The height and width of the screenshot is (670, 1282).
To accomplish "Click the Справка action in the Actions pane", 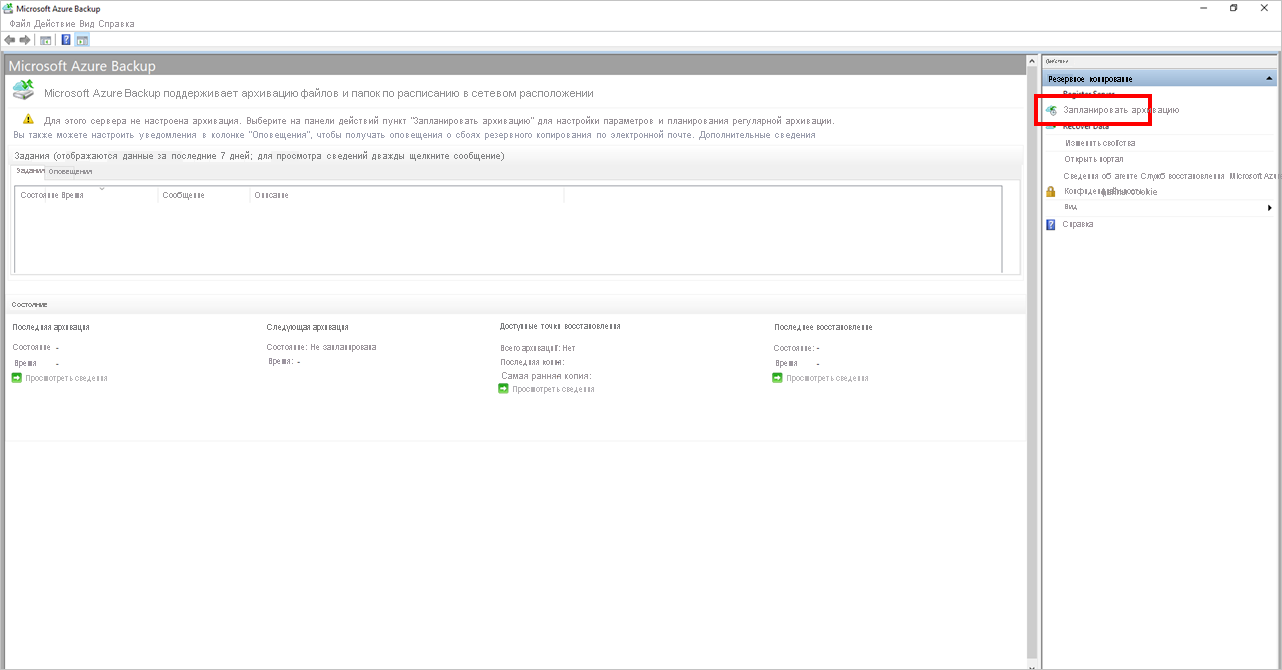I will click(x=1078, y=224).
